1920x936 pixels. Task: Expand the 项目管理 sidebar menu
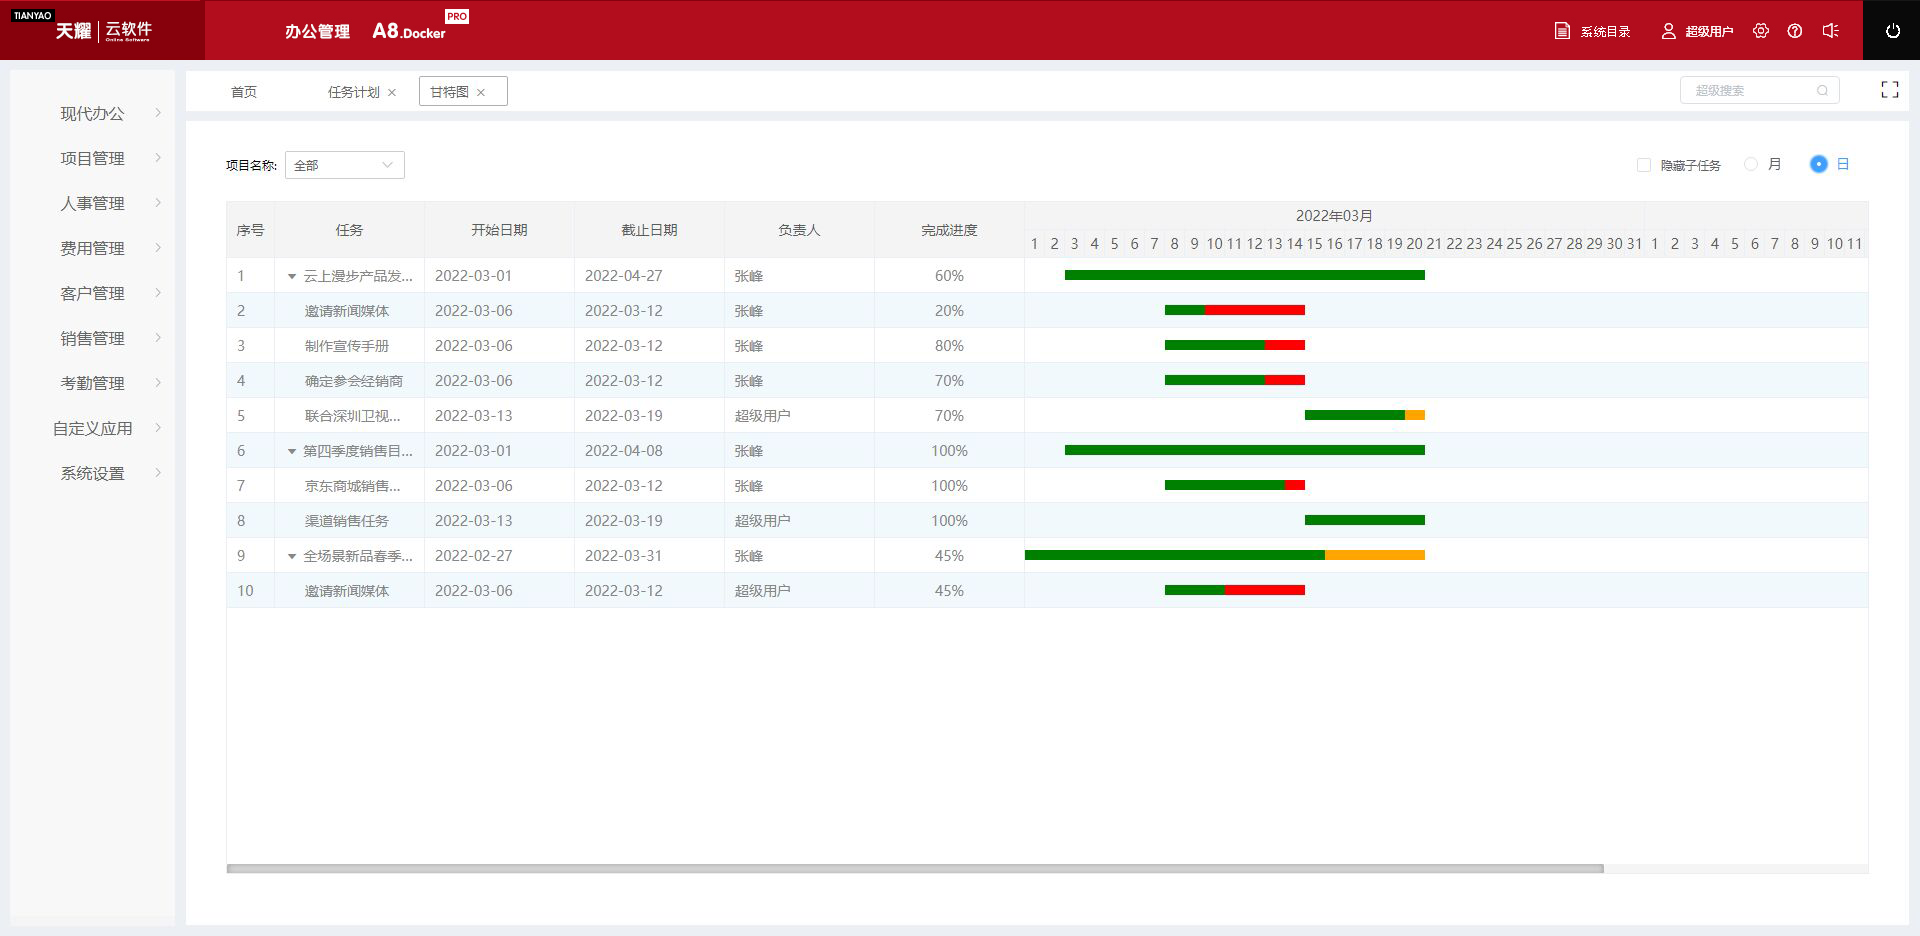pyautogui.click(x=92, y=158)
